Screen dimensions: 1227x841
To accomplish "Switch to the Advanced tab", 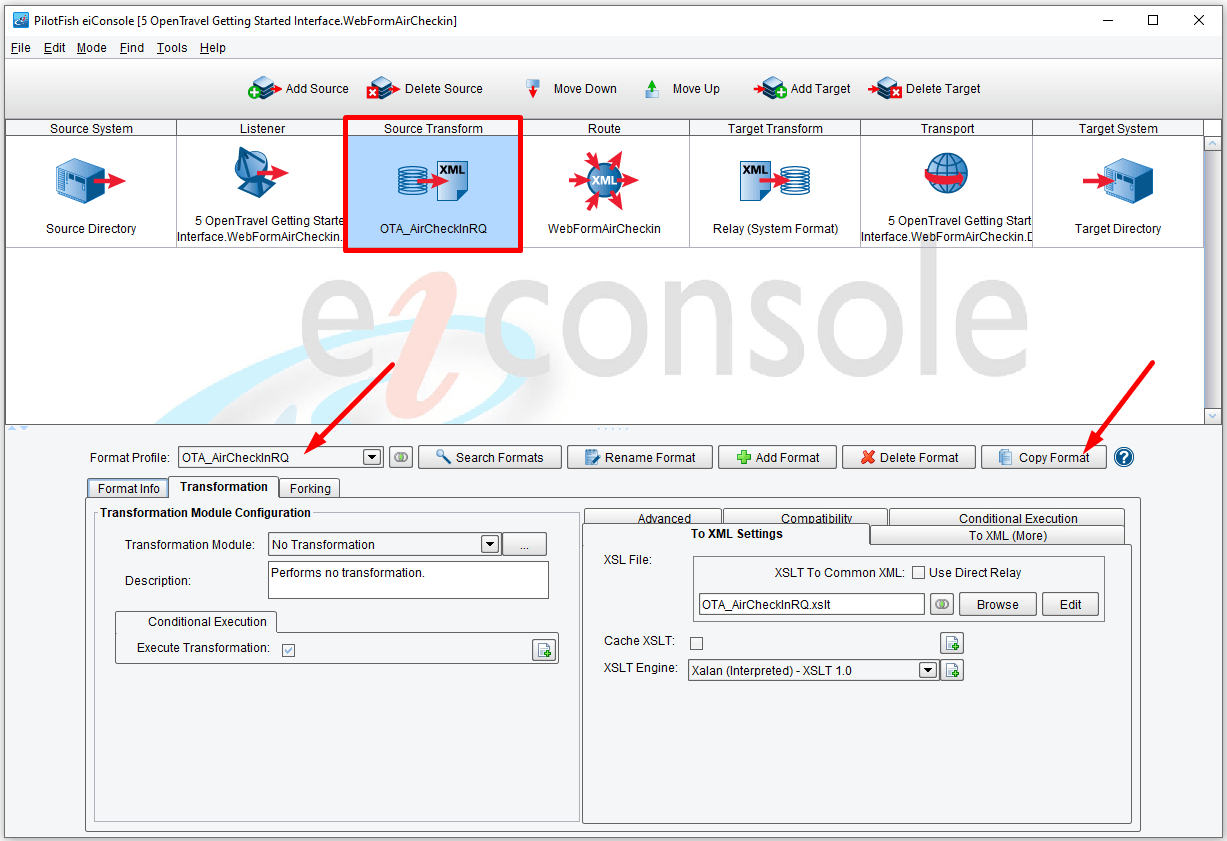I will click(652, 517).
